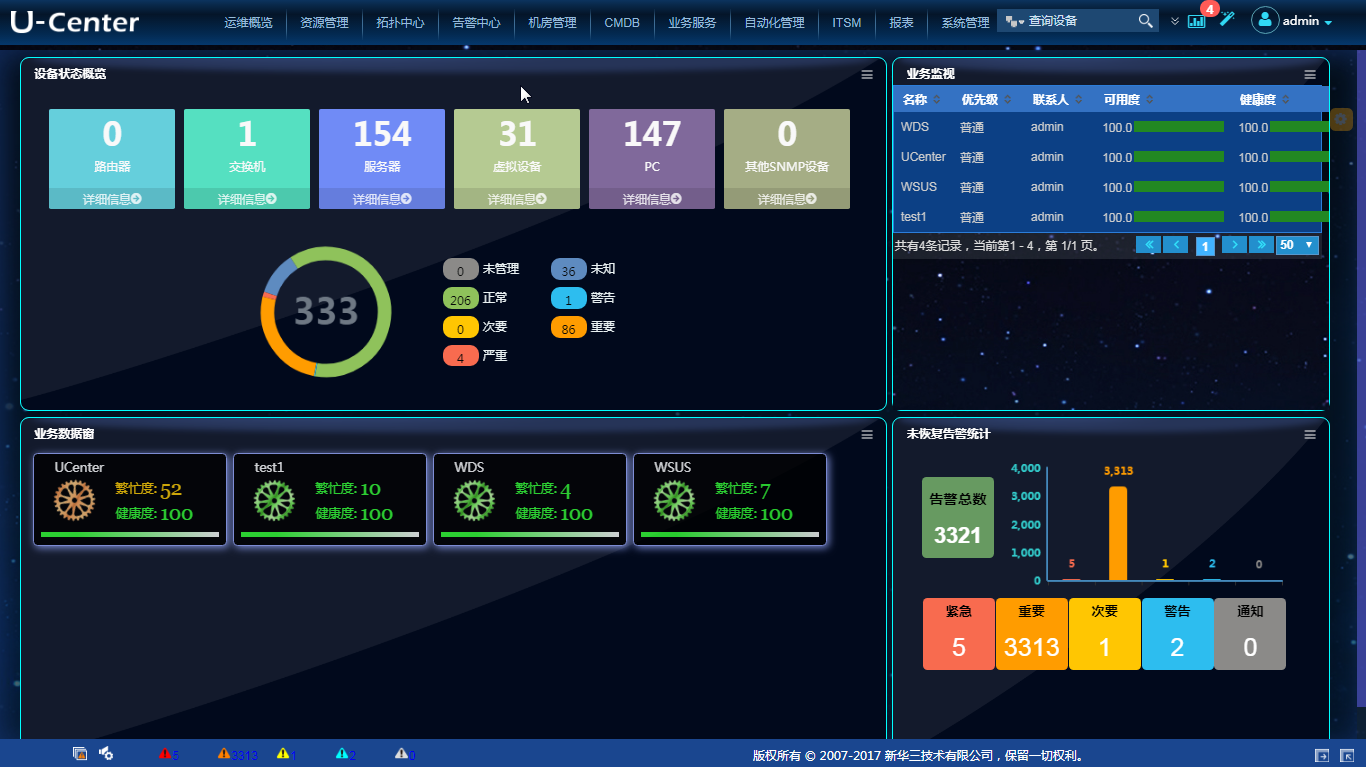Viewport: 1366px width, 767px height.
Task: Click the cyan warning alarm icon in status bar
Action: pos(342,754)
